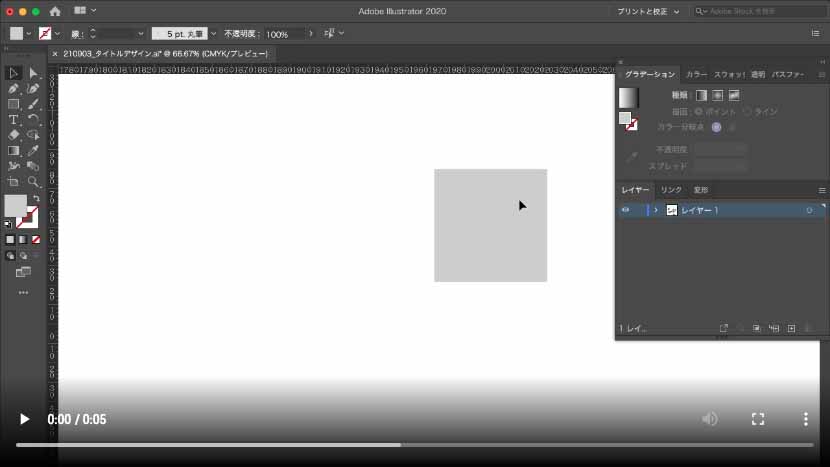
Task: Select ライン radio option
Action: [x=747, y=112]
